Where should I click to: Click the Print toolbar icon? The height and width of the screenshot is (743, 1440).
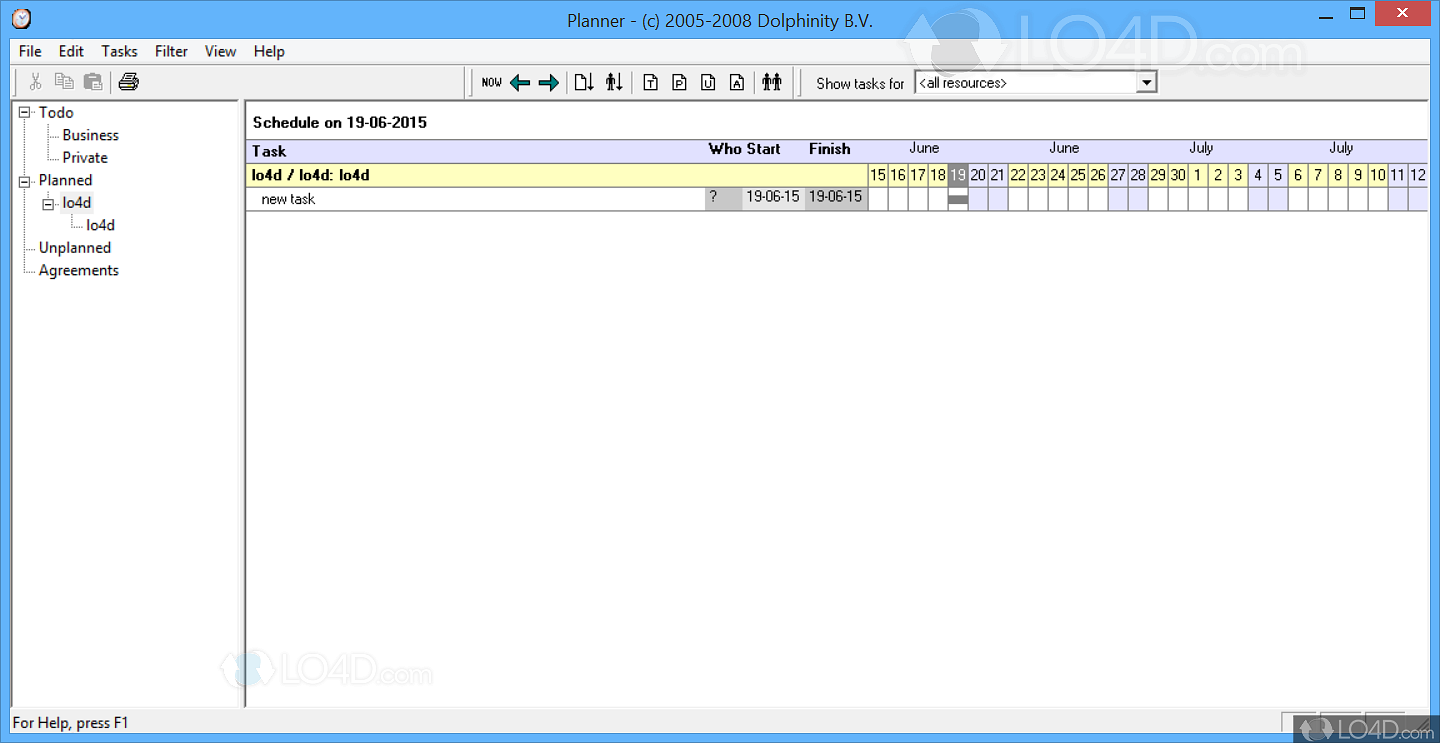128,82
